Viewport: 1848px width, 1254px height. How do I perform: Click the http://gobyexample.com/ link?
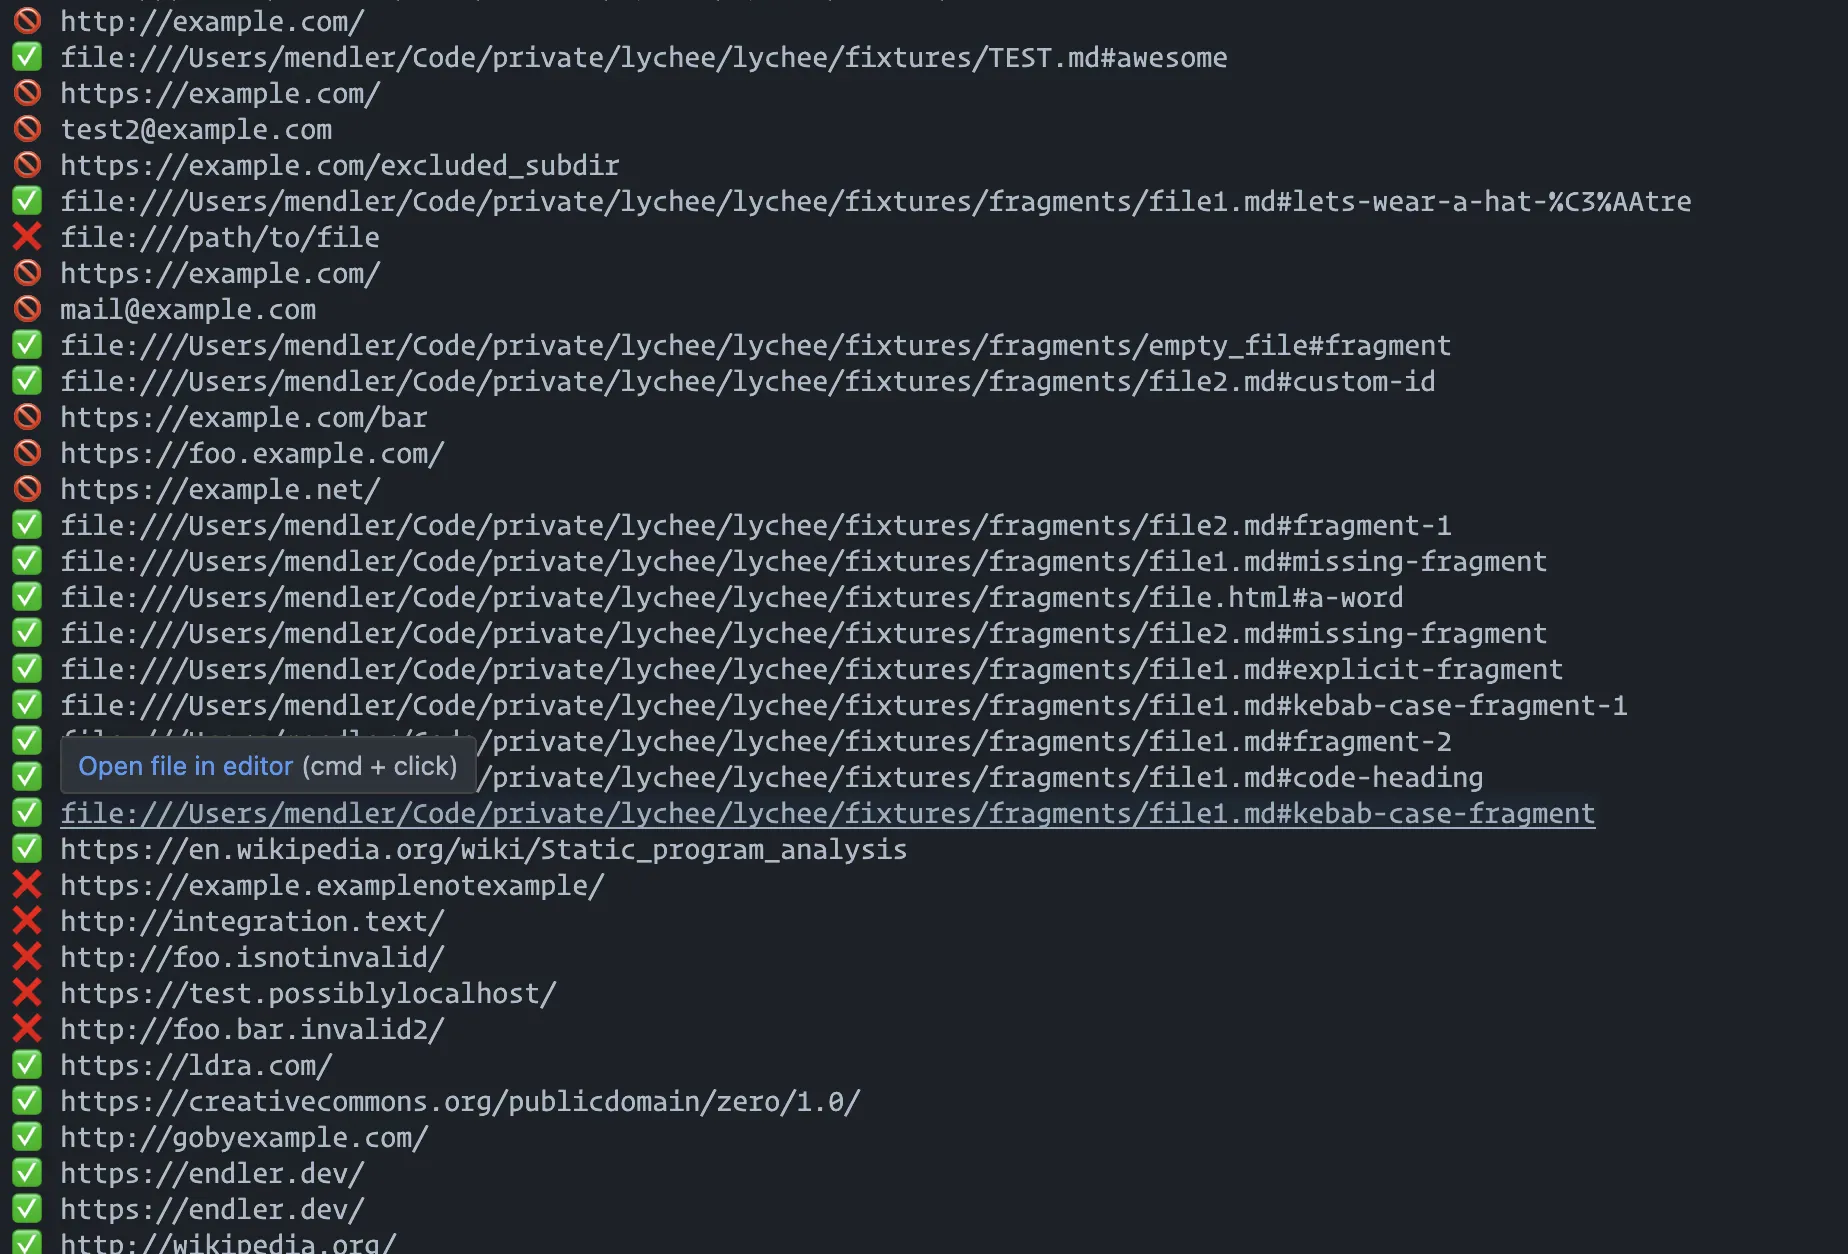[x=244, y=1138]
